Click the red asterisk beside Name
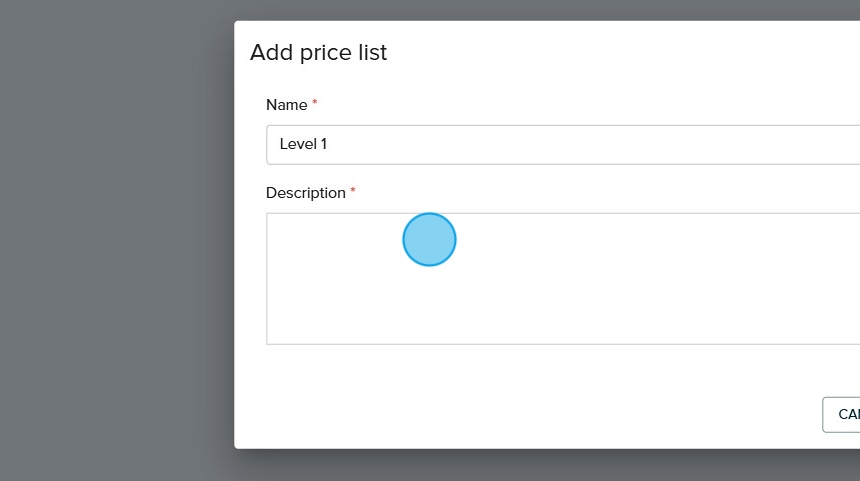Viewport: 860px width, 481px height. pos(315,103)
